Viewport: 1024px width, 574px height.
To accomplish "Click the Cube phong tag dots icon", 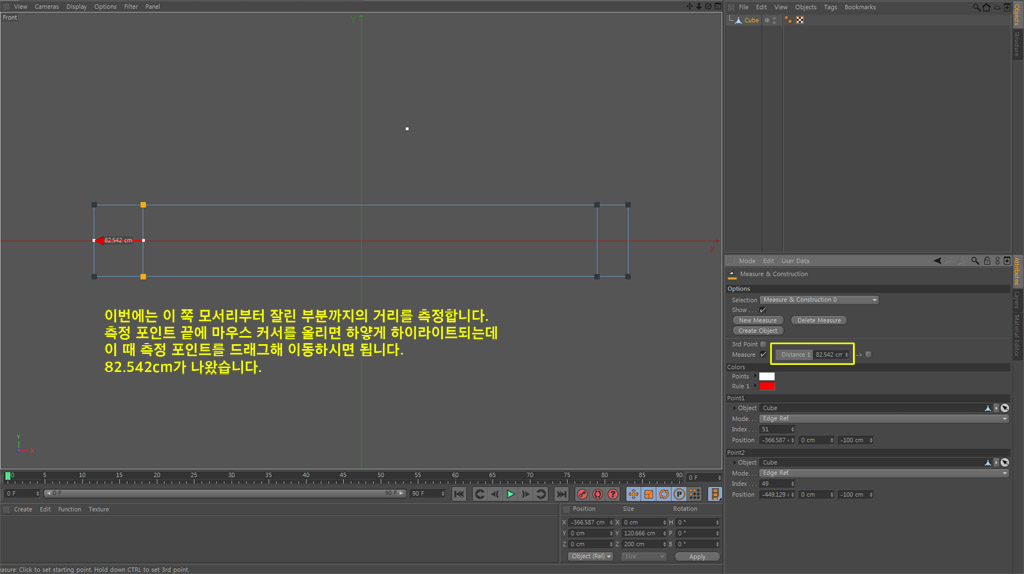I will coord(788,20).
